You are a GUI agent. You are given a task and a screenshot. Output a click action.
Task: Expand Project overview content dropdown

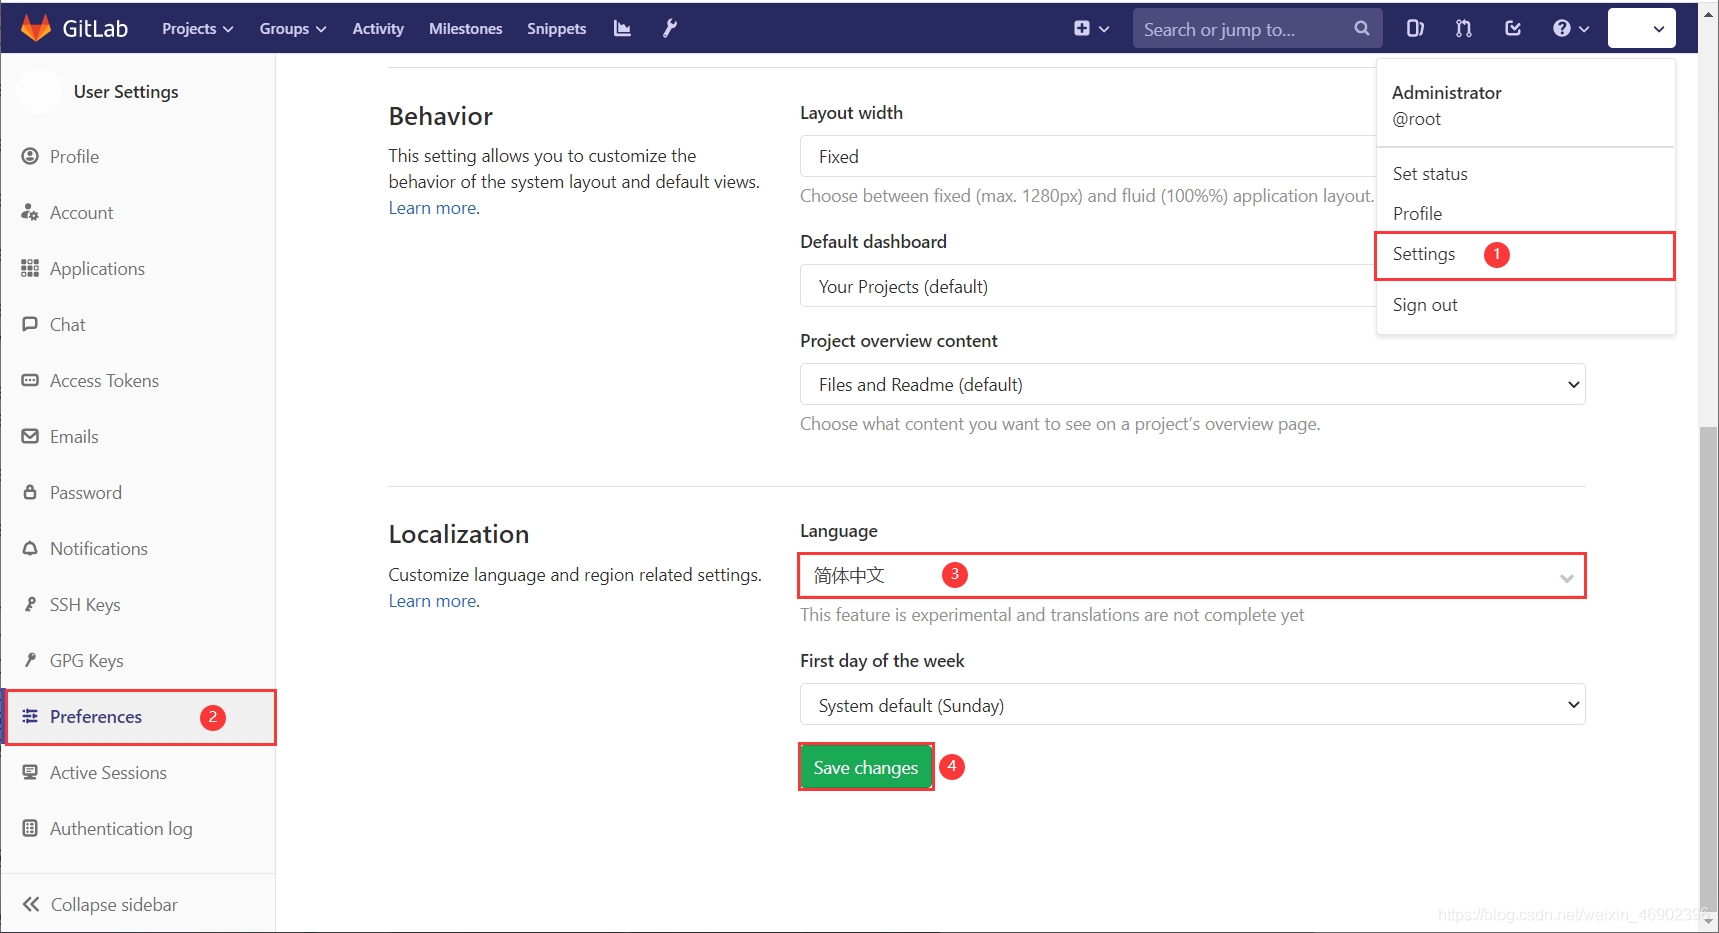click(1191, 385)
